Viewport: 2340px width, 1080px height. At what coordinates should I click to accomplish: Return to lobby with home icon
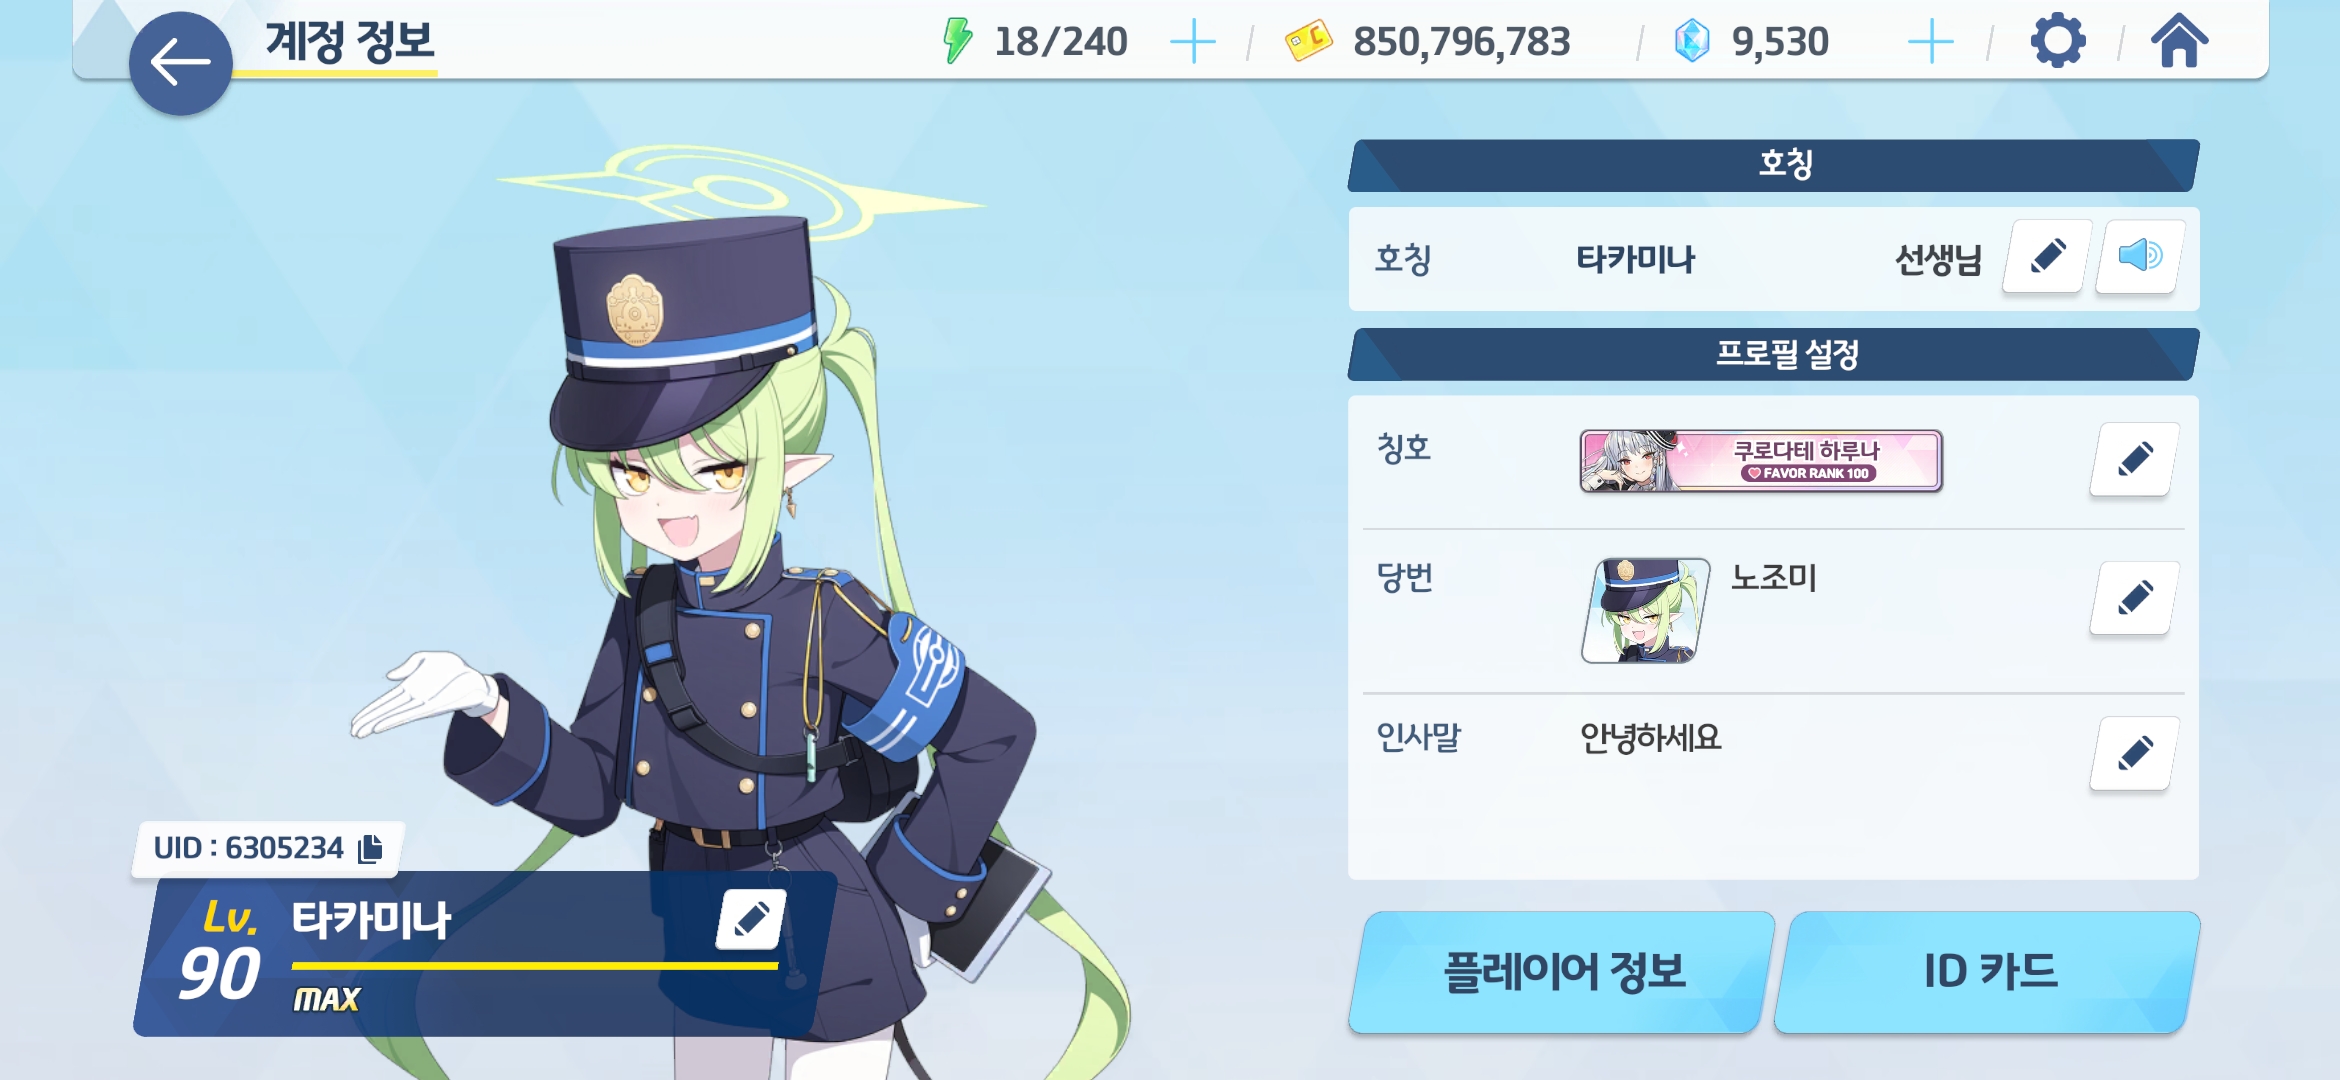(2180, 42)
